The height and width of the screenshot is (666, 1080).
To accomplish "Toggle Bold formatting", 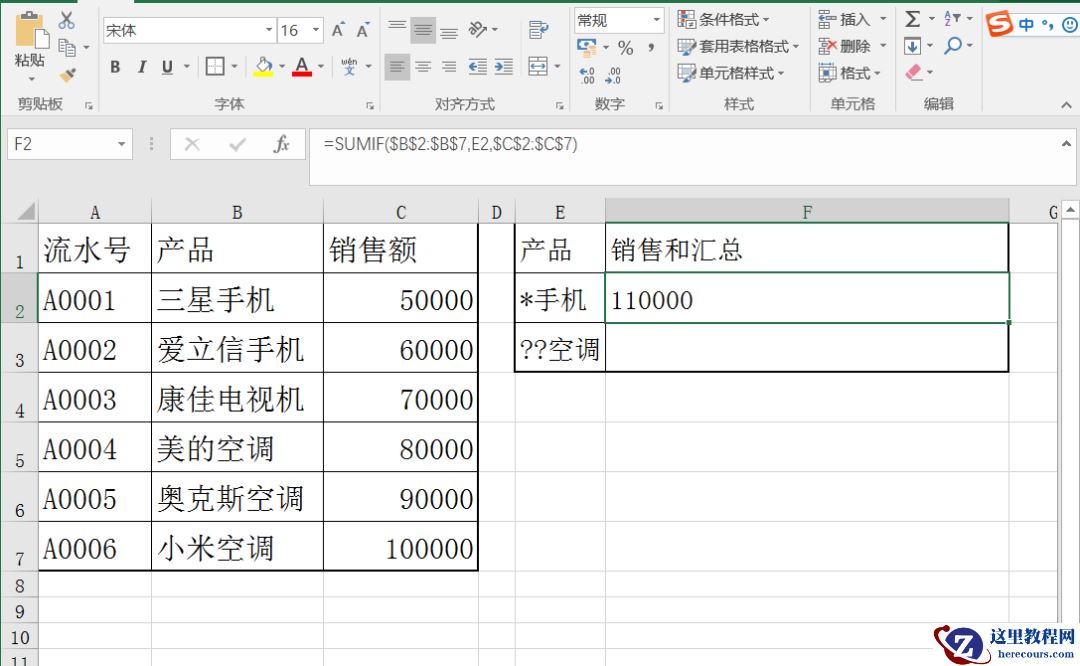I will pos(116,67).
